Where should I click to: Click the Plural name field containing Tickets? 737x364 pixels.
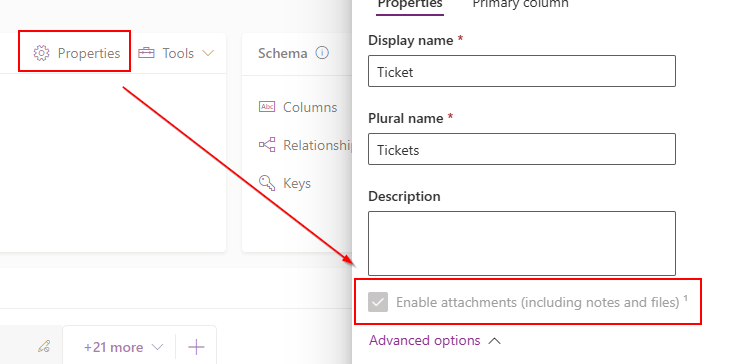522,149
